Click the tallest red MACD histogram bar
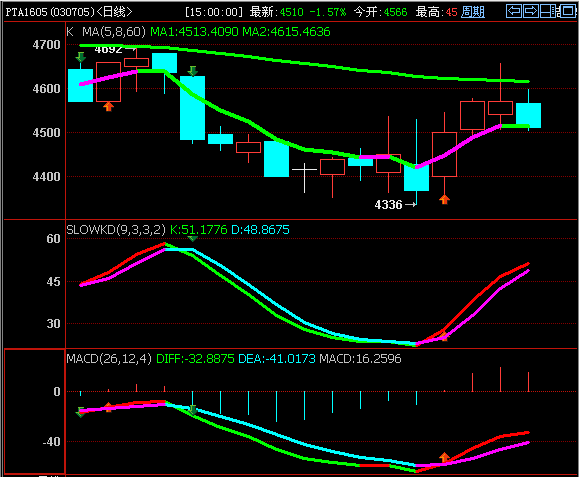The image size is (579, 477). [x=500, y=379]
